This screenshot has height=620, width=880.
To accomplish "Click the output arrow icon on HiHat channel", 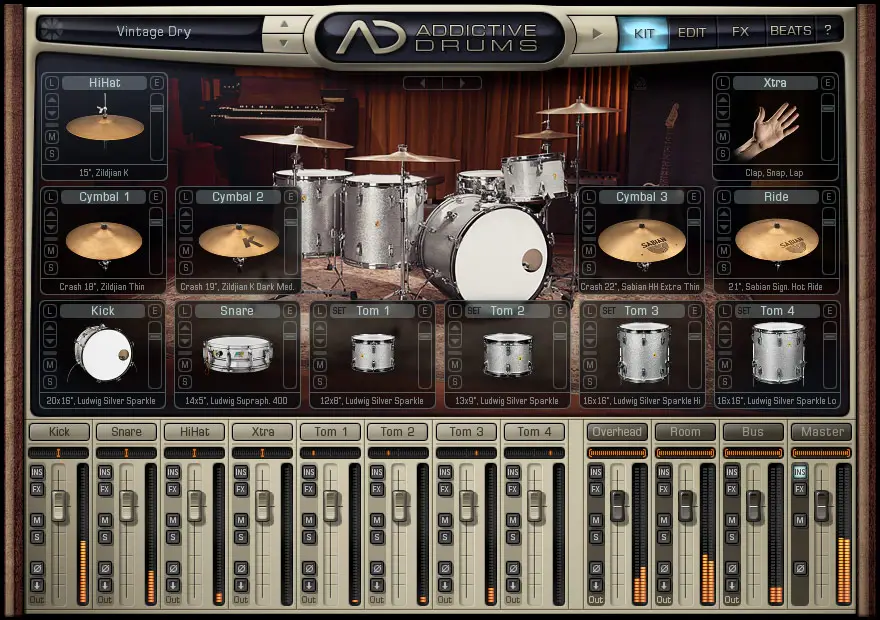I will pos(173,585).
